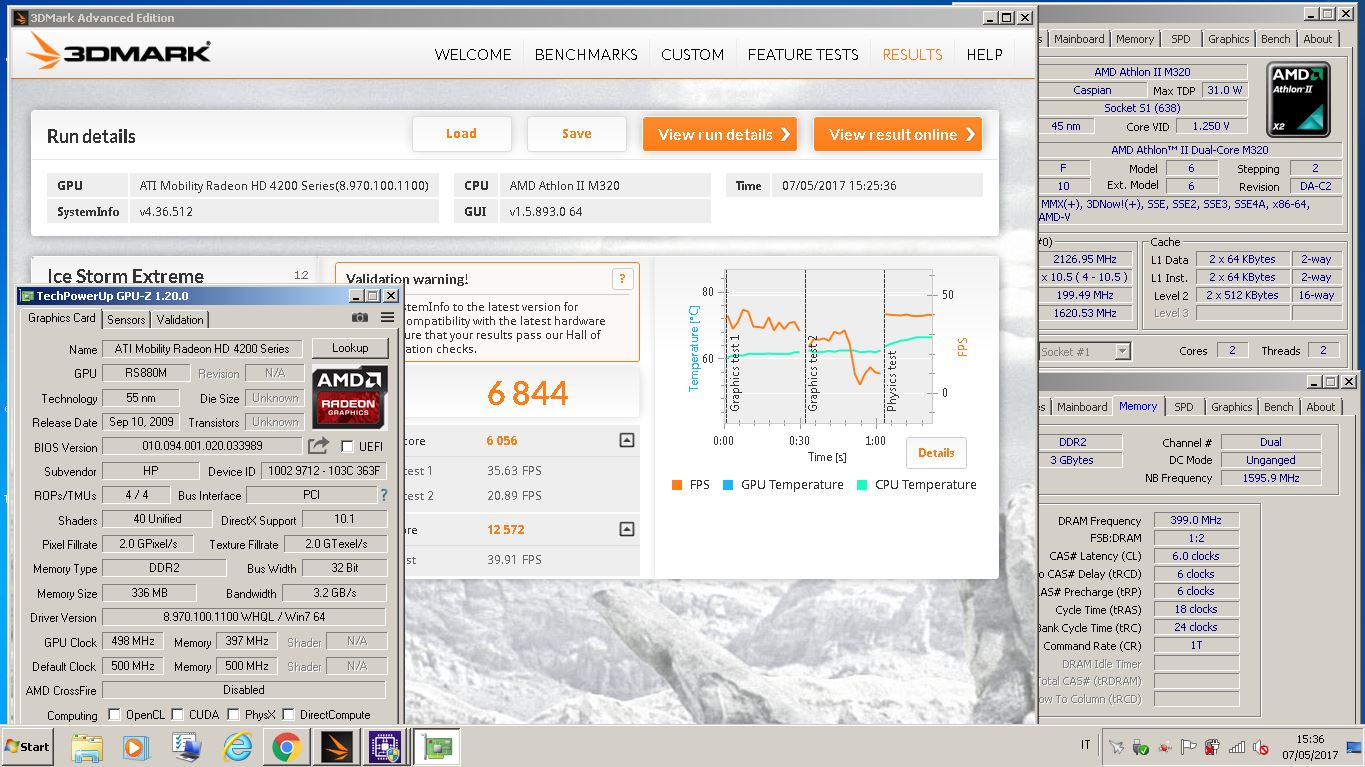This screenshot has height=767, width=1365.
Task: Open Internet Explorer from the taskbar
Action: [x=237, y=747]
